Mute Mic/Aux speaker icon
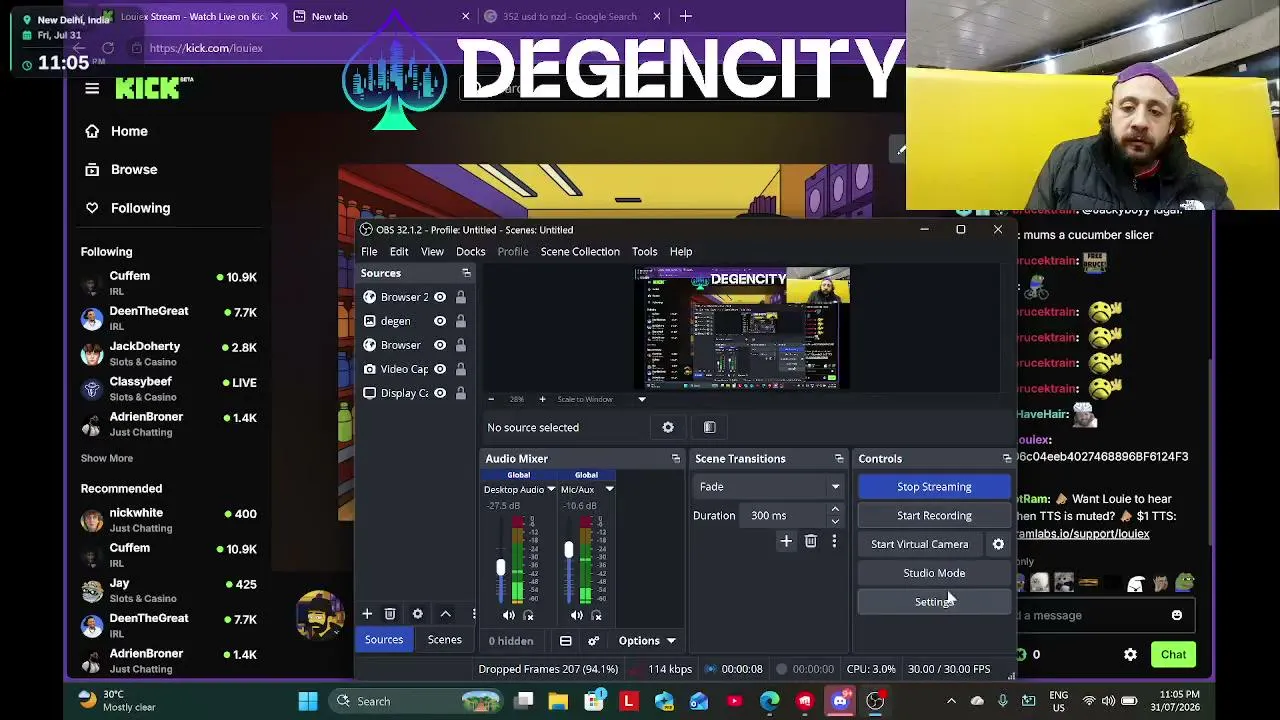The width and height of the screenshot is (1280, 720). [577, 616]
